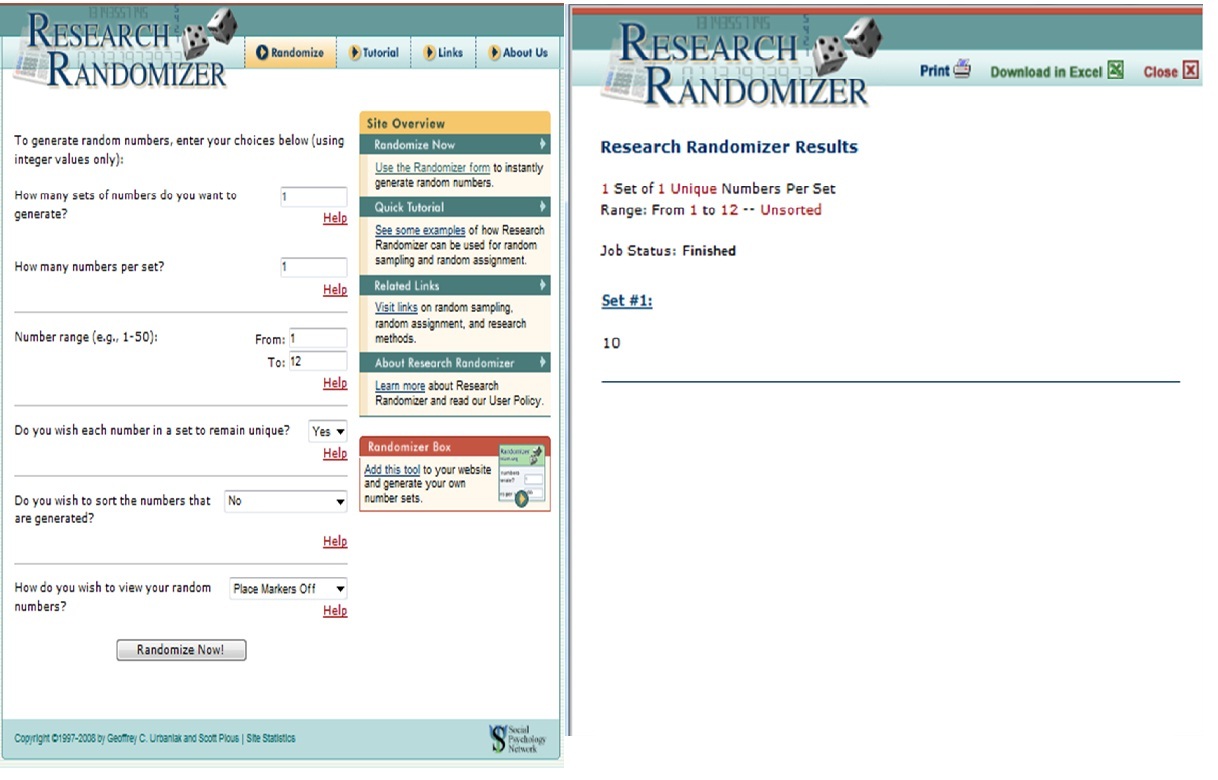
Task: Click the Excel icon beside Download in Excel
Action: point(1116,70)
